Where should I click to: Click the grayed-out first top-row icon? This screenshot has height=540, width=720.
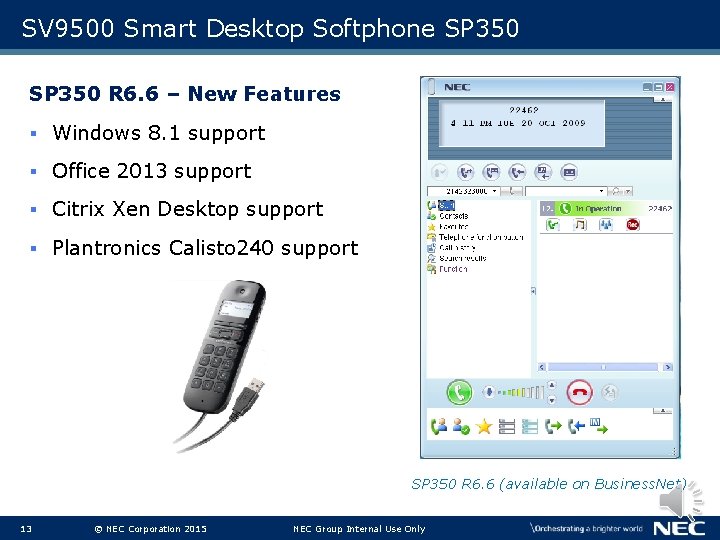coord(439,173)
